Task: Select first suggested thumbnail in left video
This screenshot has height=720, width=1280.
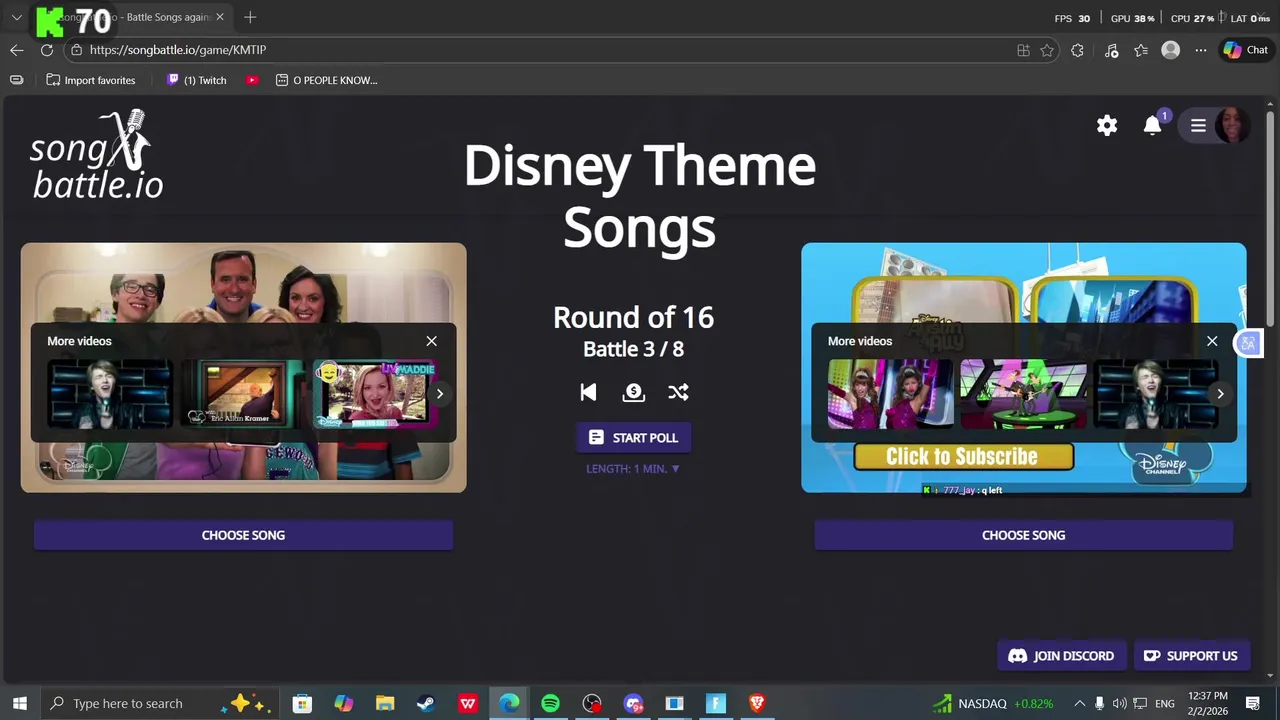Action: pyautogui.click(x=110, y=394)
